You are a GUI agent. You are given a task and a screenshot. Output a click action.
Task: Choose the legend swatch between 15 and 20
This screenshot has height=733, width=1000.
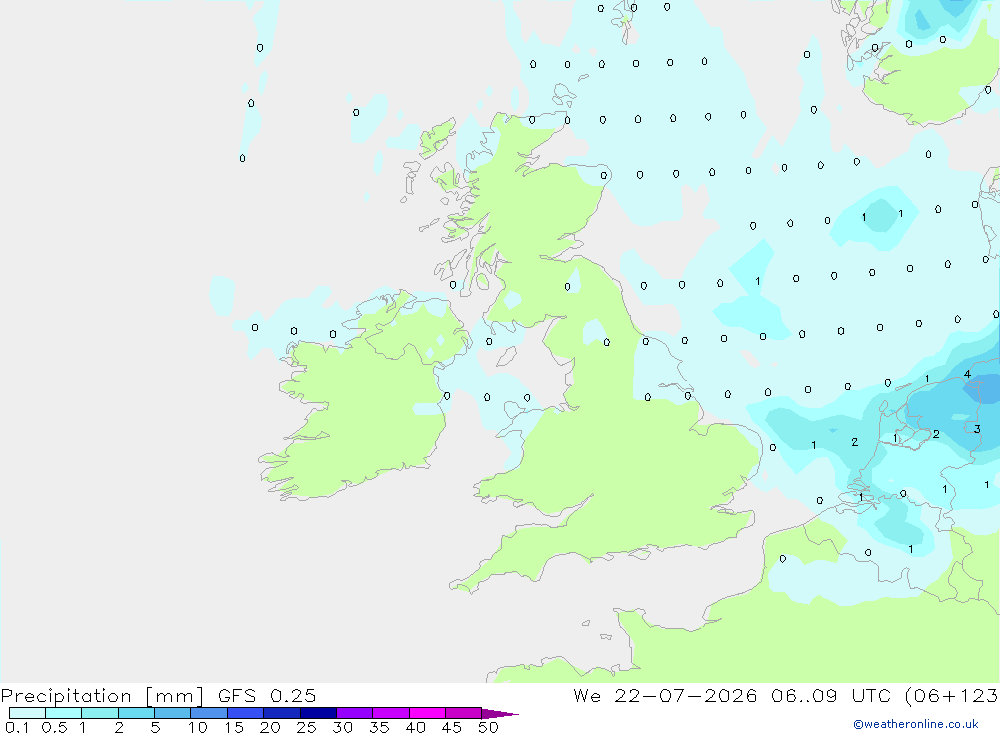coord(246,713)
